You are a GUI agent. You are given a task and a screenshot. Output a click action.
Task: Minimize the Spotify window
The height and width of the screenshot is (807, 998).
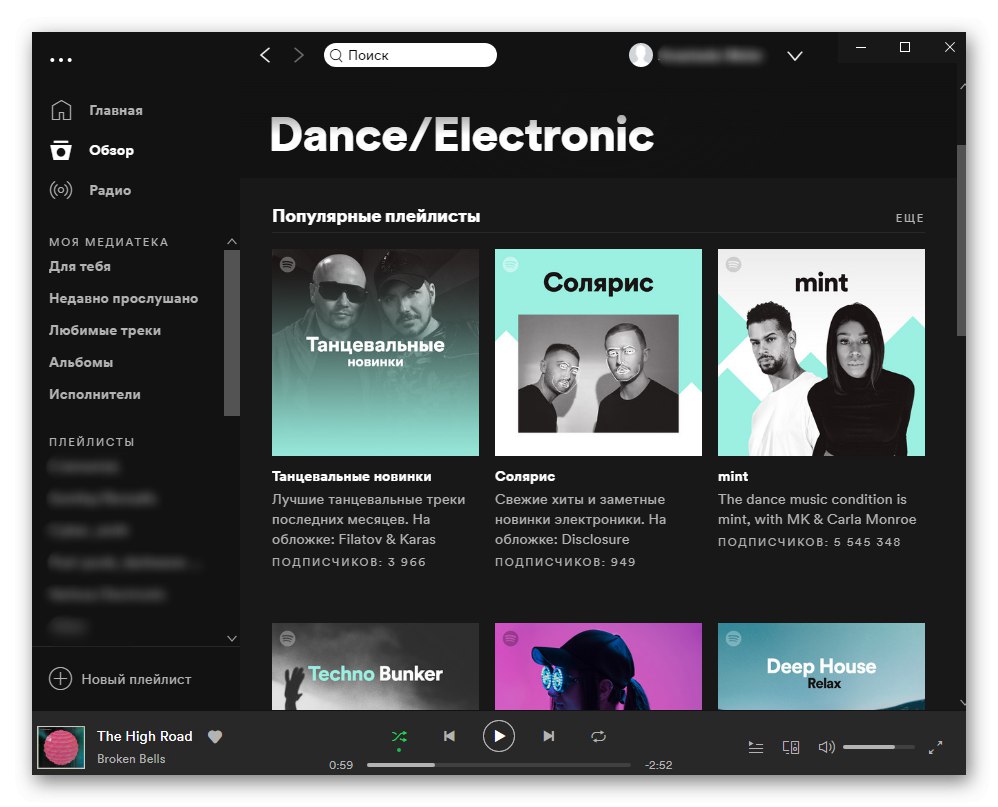tap(861, 48)
